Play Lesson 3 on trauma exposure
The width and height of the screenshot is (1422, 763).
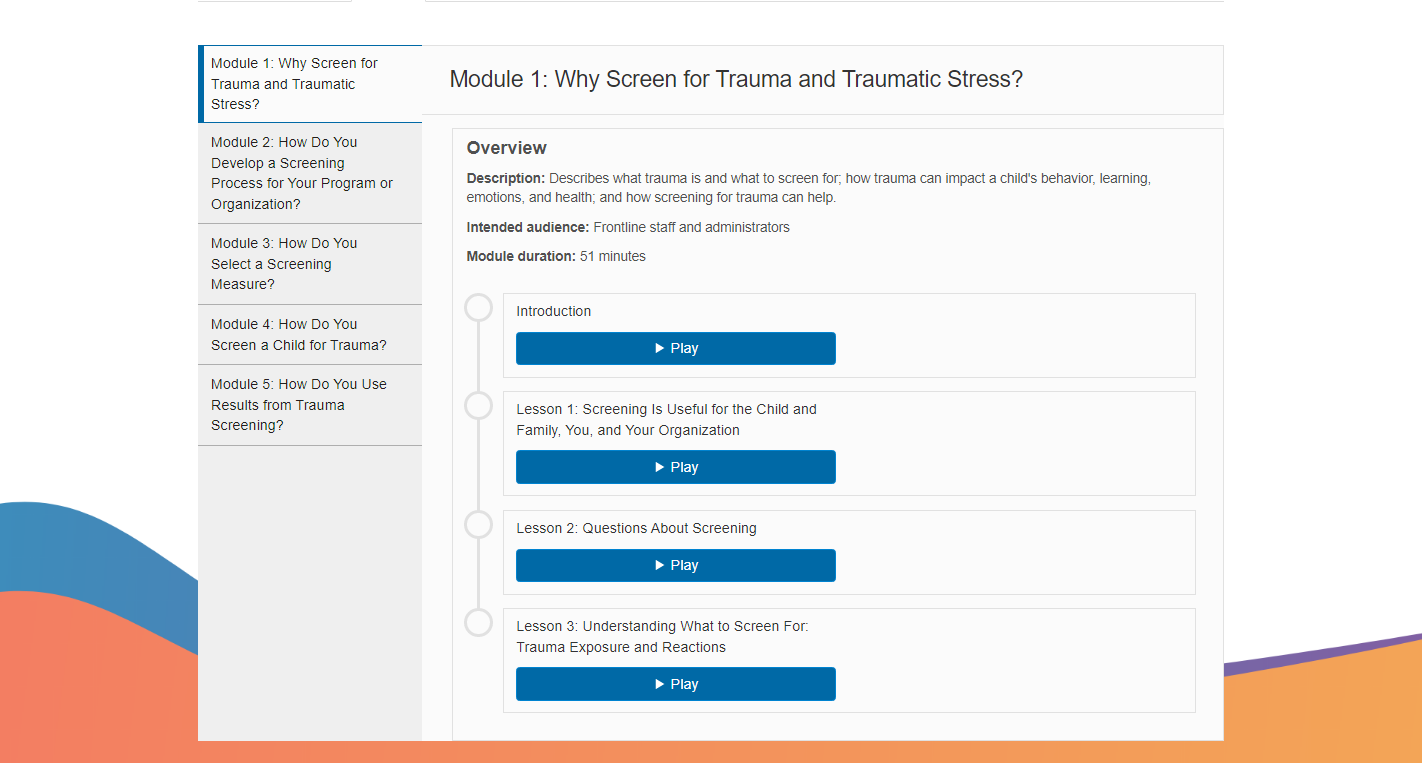click(x=675, y=684)
